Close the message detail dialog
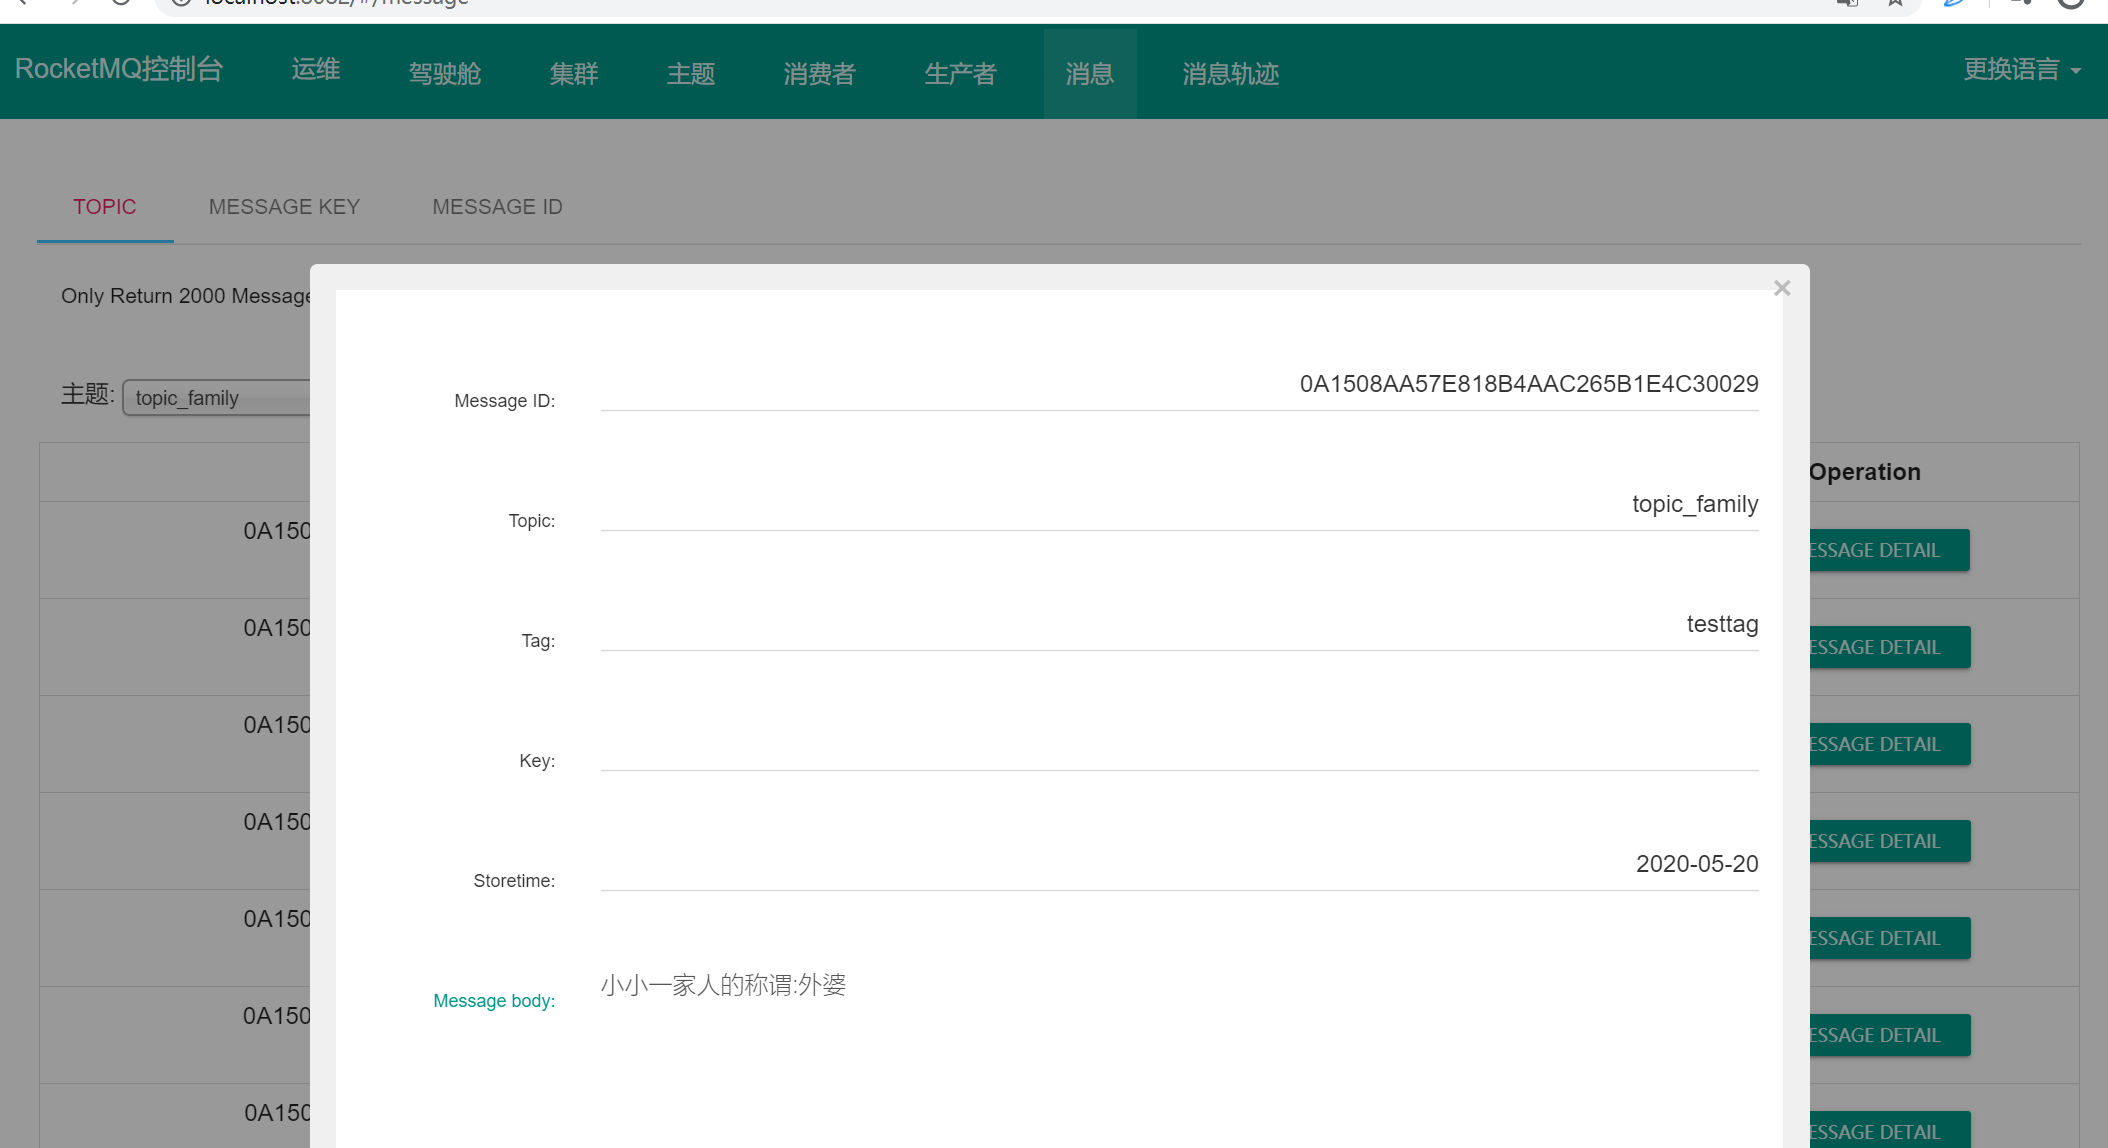The width and height of the screenshot is (2108, 1148). tap(1781, 288)
